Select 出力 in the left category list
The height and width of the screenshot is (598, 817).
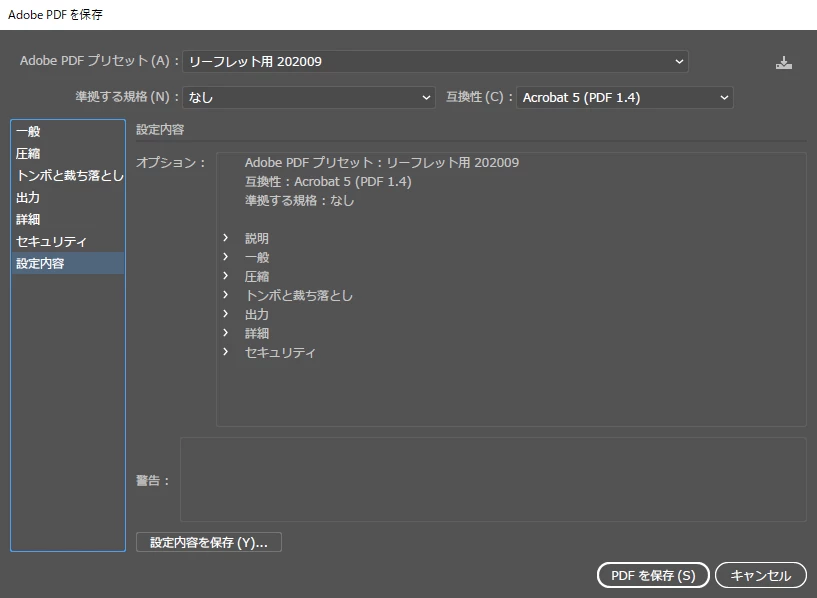pos(68,197)
